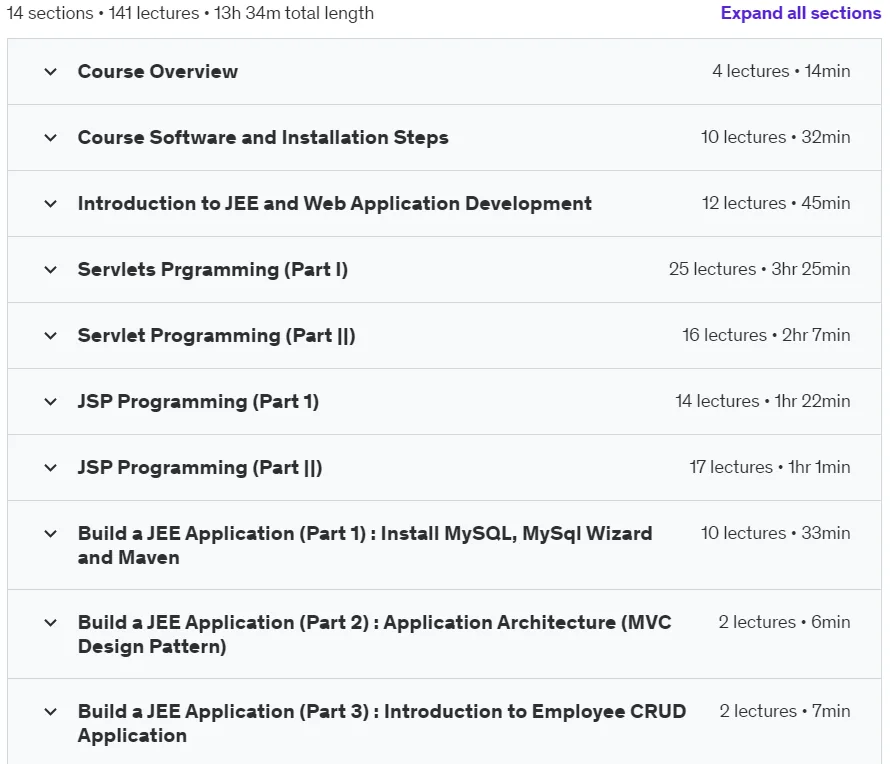
Task: Click the 10 lectures 32min summary
Action: tap(775, 137)
